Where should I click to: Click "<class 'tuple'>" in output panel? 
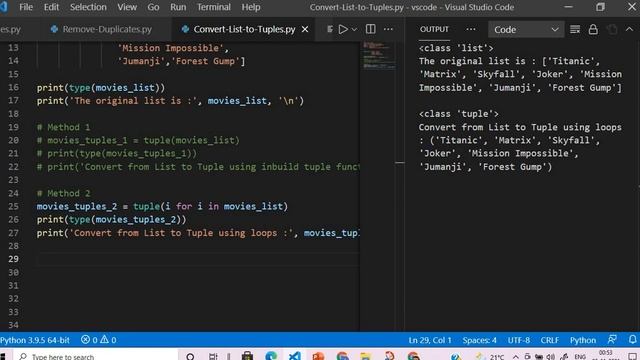click(458, 114)
